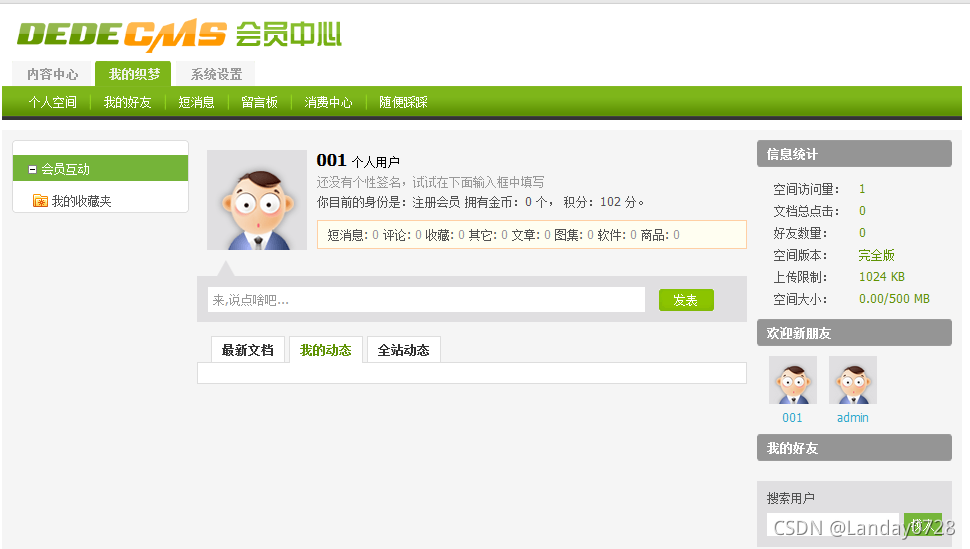970x549 pixels.
Task: Click the green 发表 button
Action: tap(686, 300)
